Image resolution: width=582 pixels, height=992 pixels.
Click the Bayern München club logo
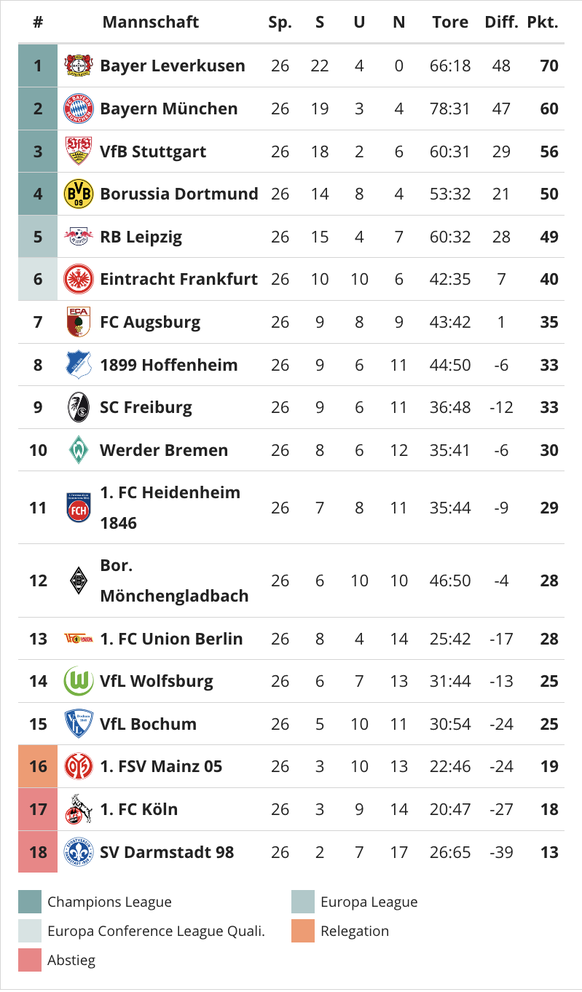(x=78, y=109)
